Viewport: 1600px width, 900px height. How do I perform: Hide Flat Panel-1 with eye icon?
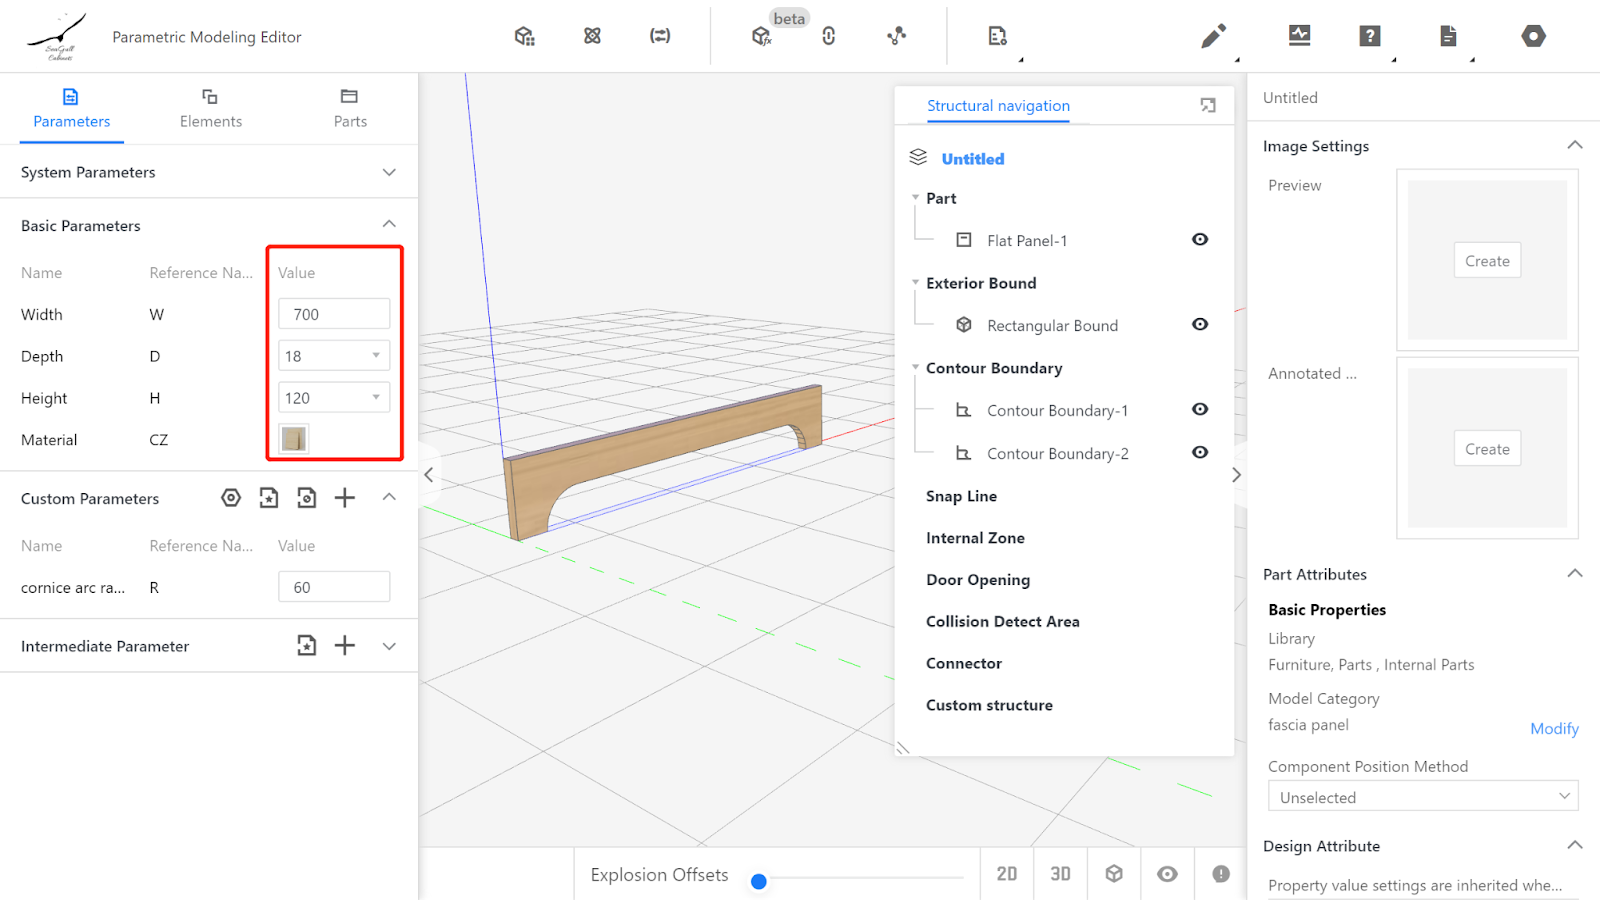click(1200, 240)
